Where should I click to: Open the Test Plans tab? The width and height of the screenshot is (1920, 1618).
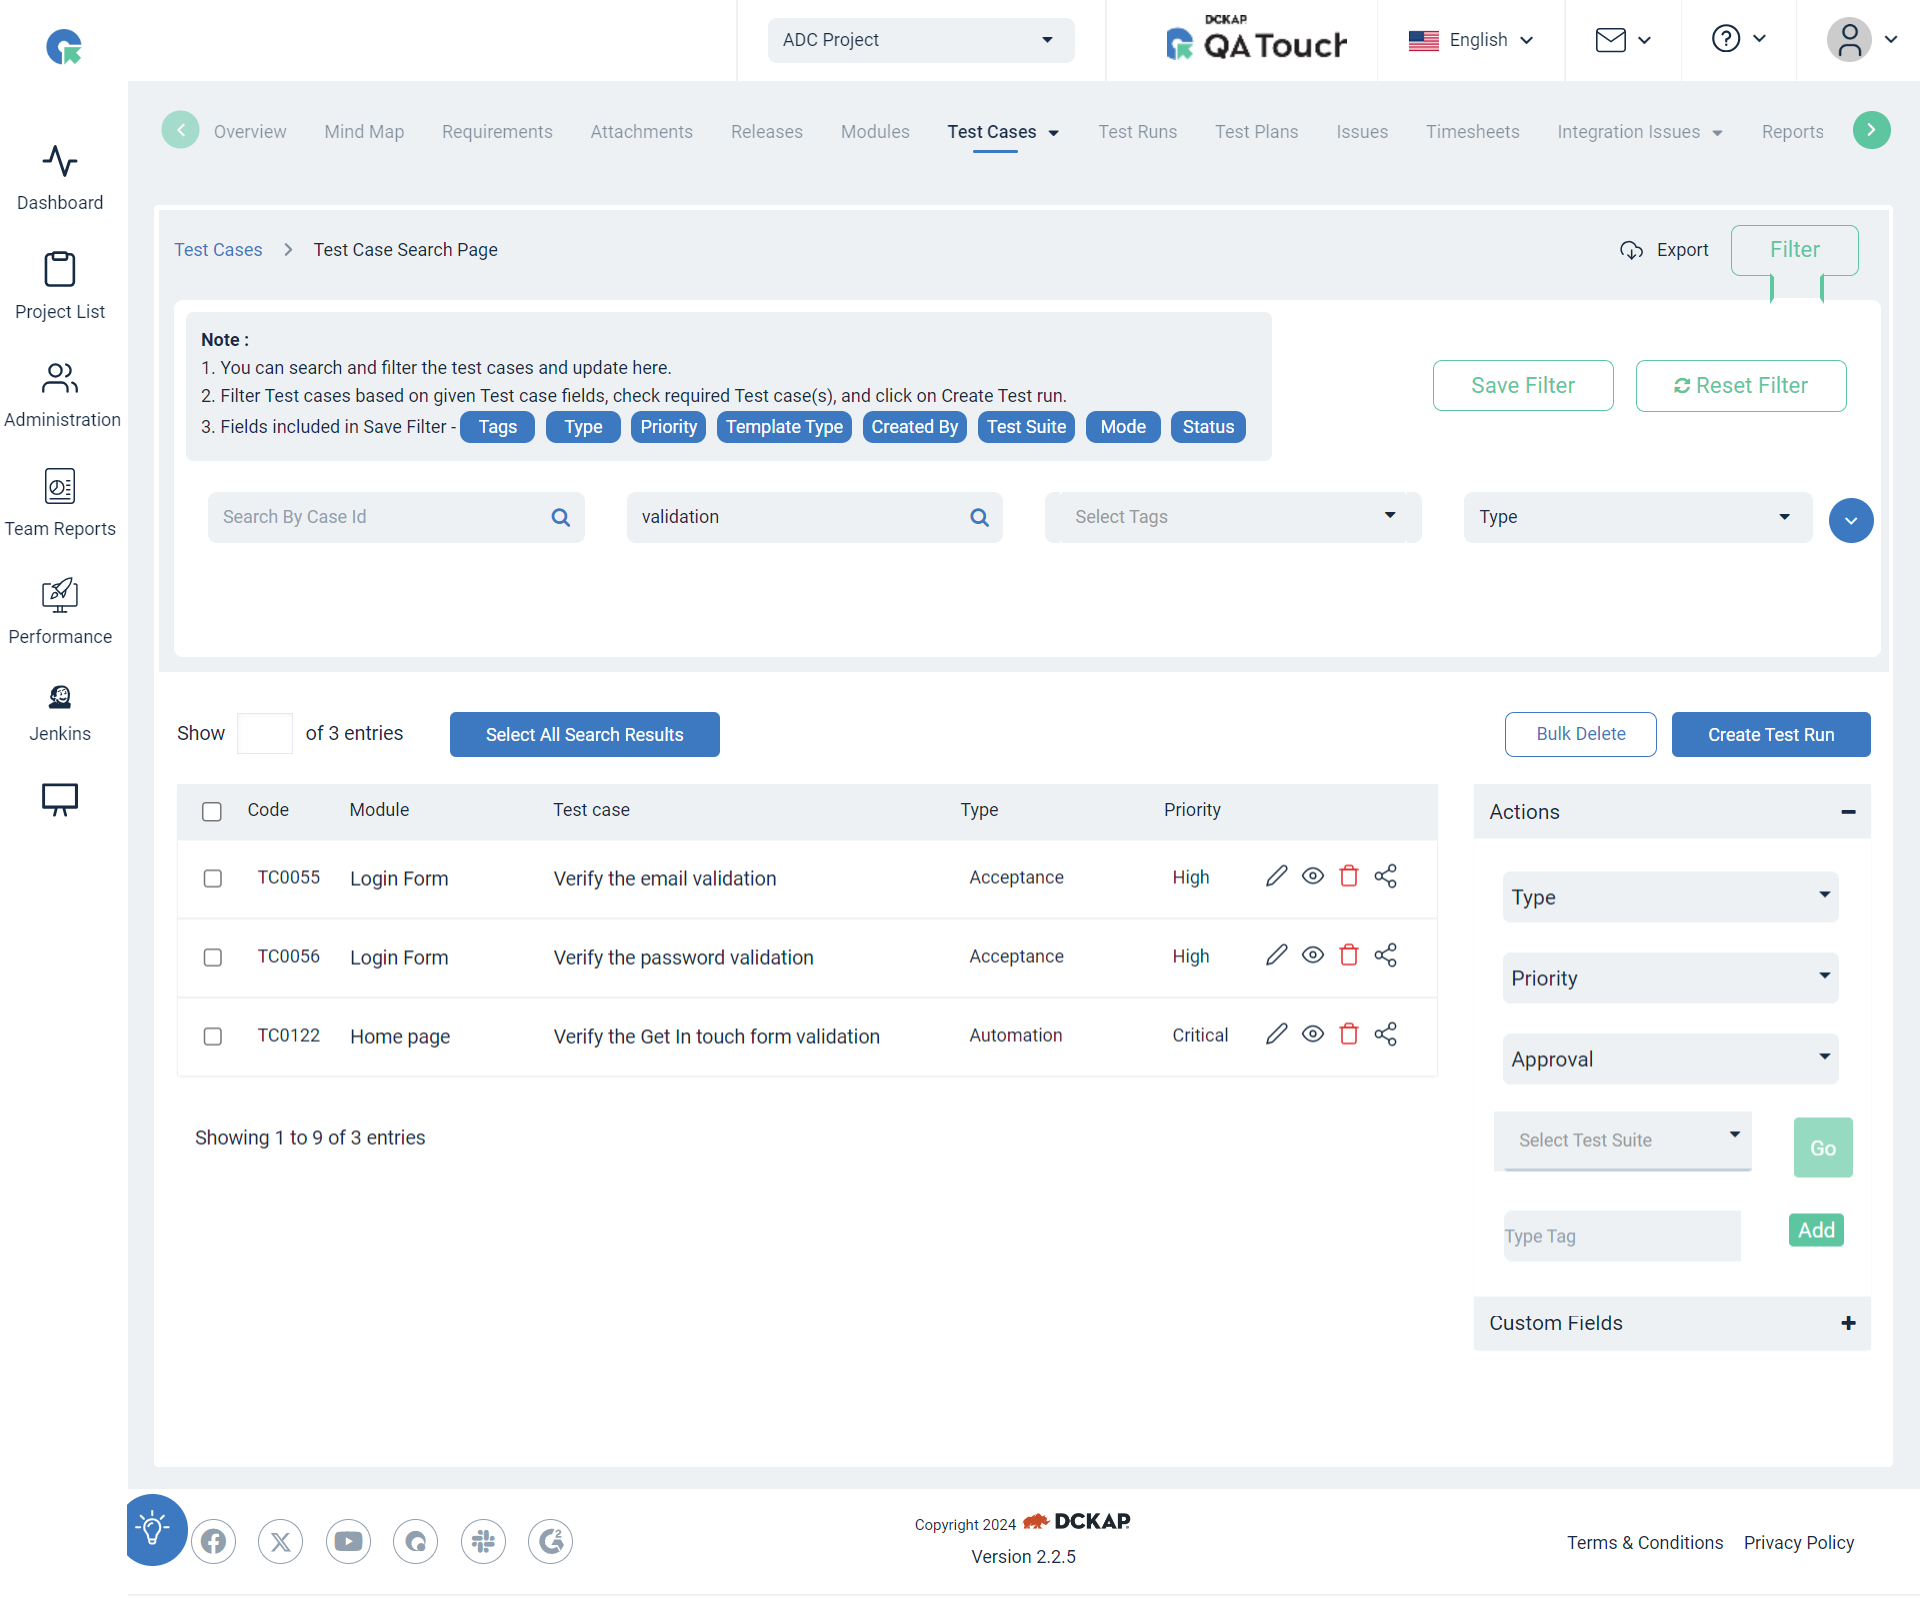1256,132
